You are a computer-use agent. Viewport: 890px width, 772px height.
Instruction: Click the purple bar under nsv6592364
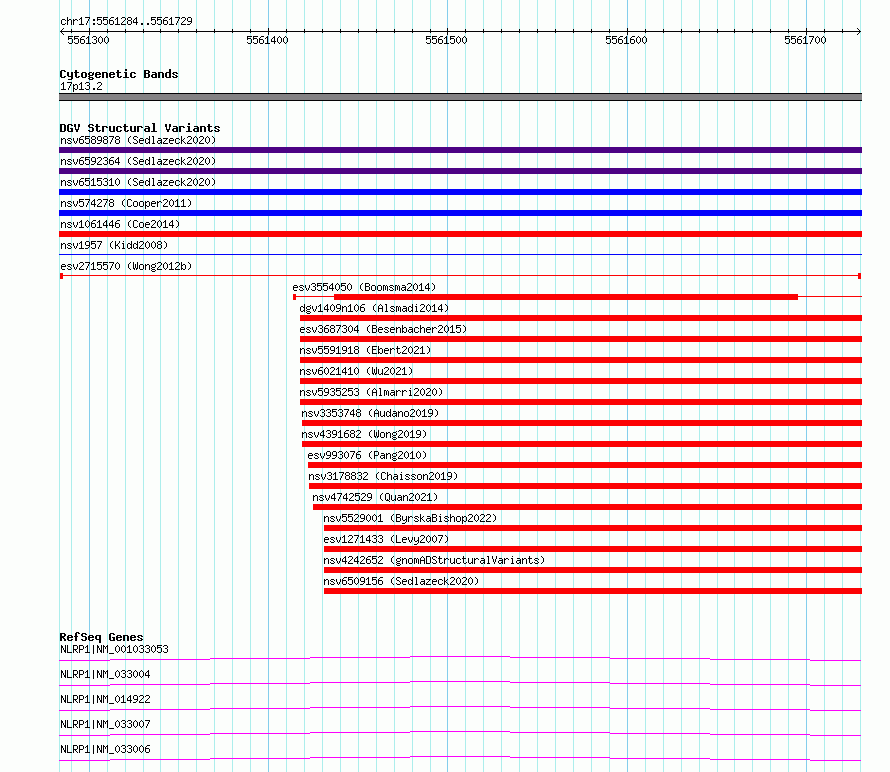pyautogui.click(x=460, y=171)
